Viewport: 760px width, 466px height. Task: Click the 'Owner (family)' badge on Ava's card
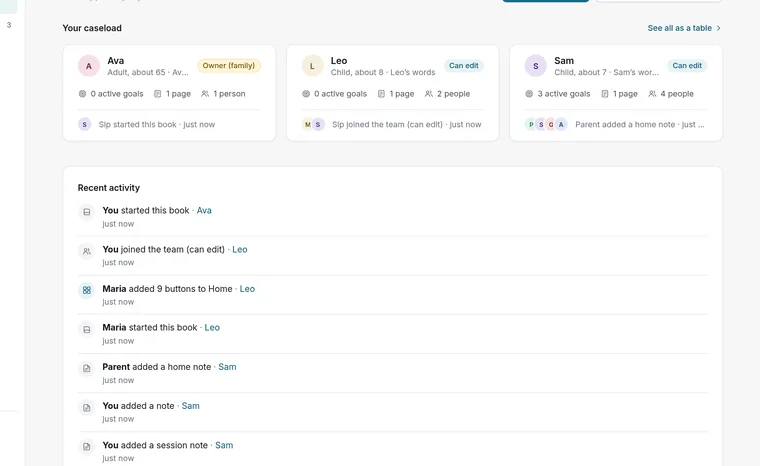click(229, 65)
